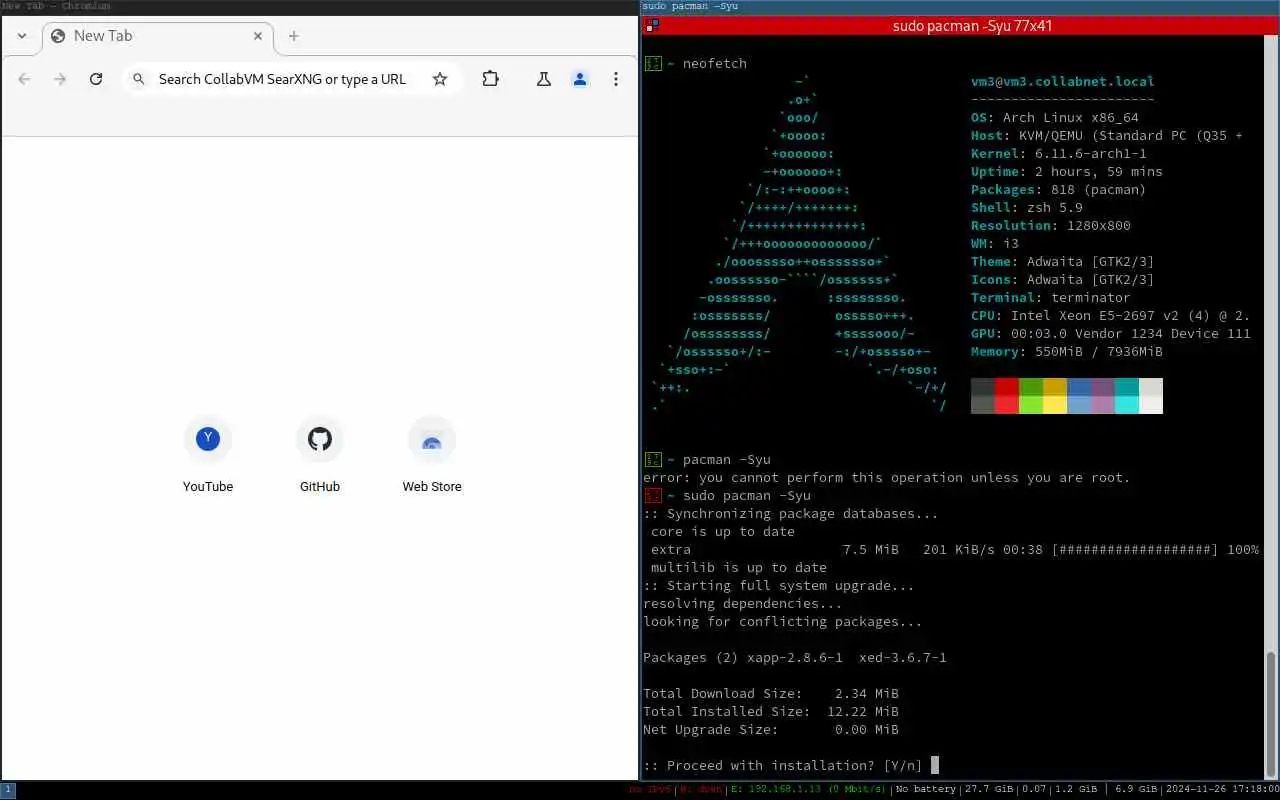Click the 'Kernel: 6.11.6-arch1-1' line
The height and width of the screenshot is (800, 1280).
[x=1059, y=154]
